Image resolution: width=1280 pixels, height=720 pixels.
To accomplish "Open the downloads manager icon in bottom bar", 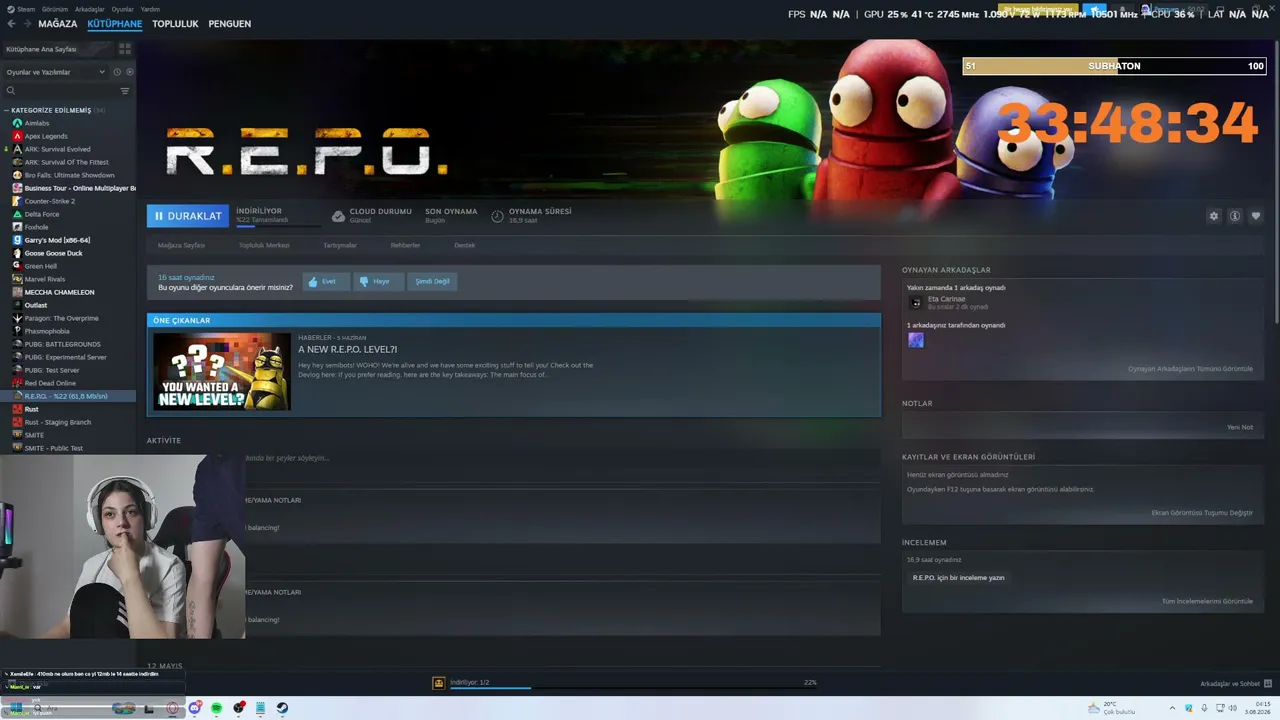I will click(438, 683).
